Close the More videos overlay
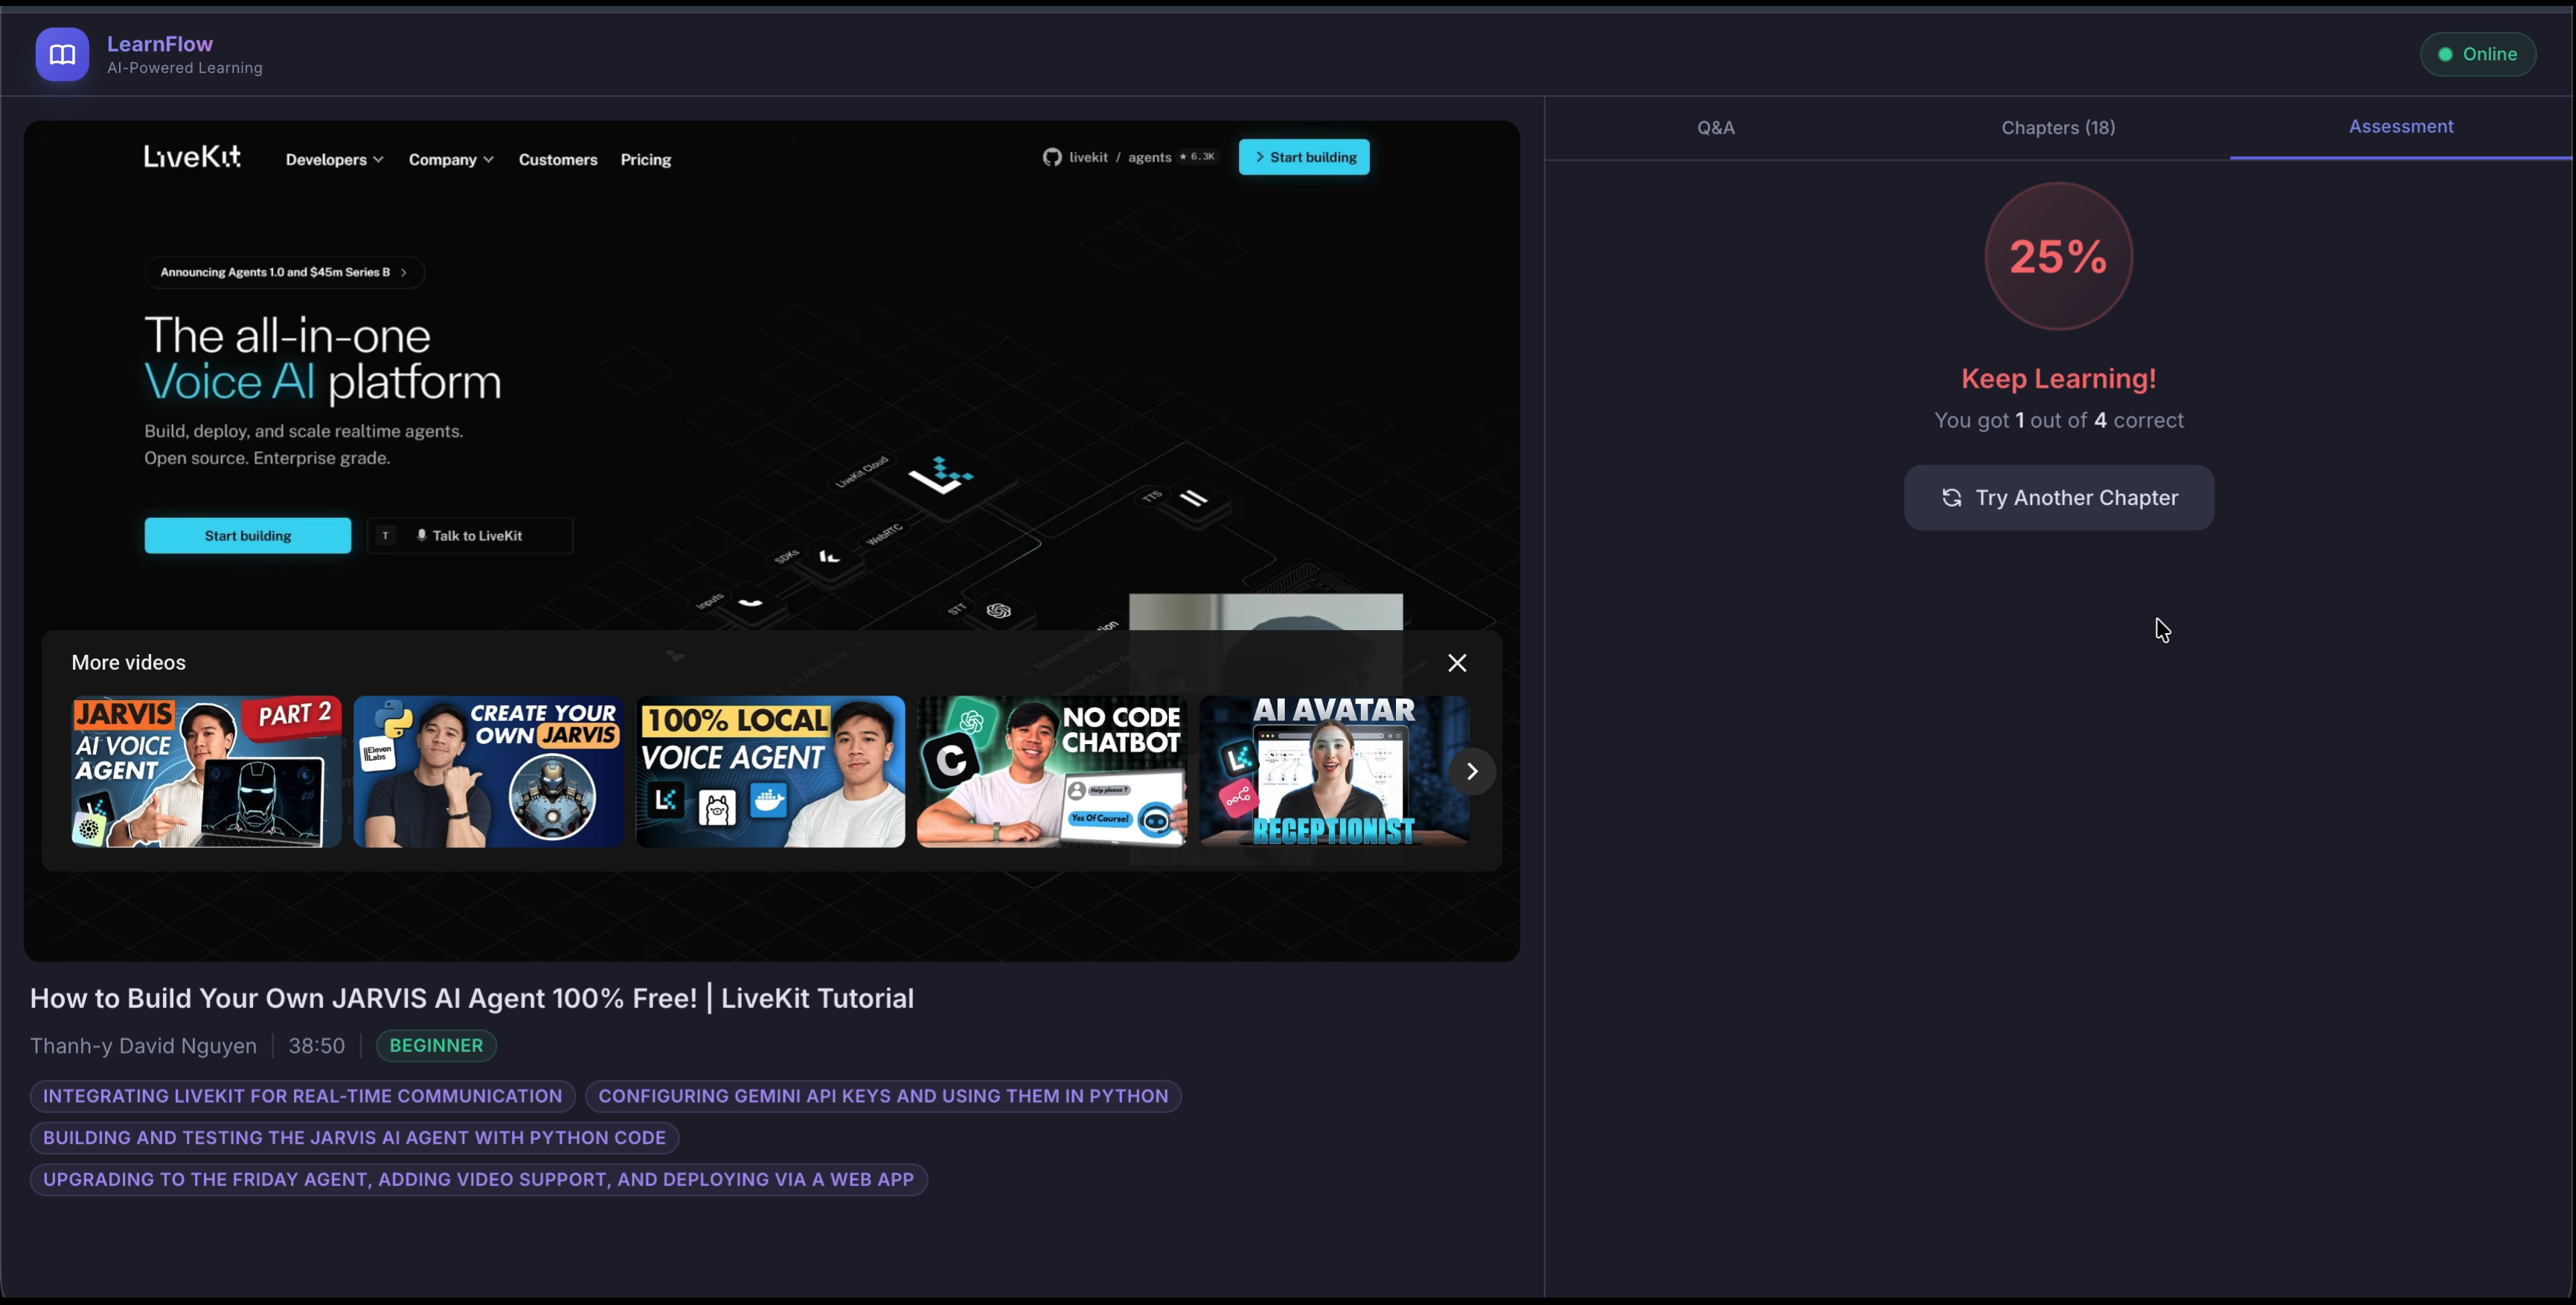Image resolution: width=2576 pixels, height=1305 pixels. [x=1456, y=663]
